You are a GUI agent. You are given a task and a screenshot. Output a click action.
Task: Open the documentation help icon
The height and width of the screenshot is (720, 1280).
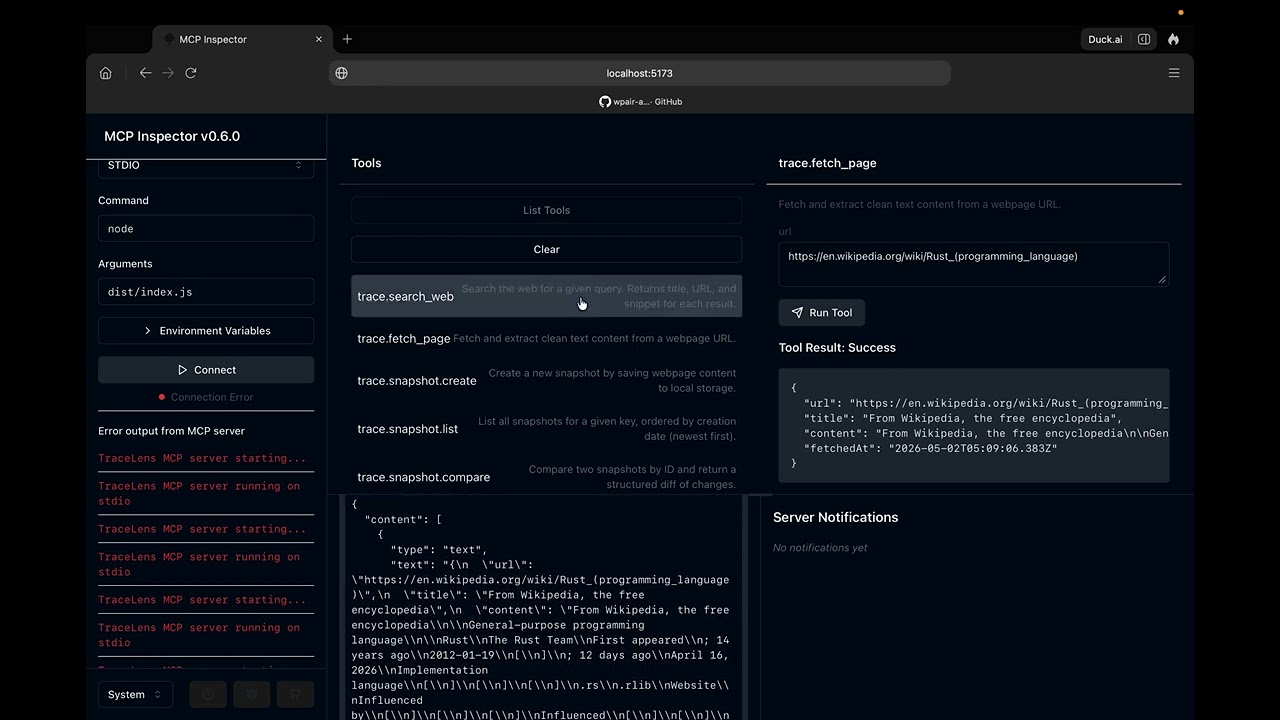point(208,695)
